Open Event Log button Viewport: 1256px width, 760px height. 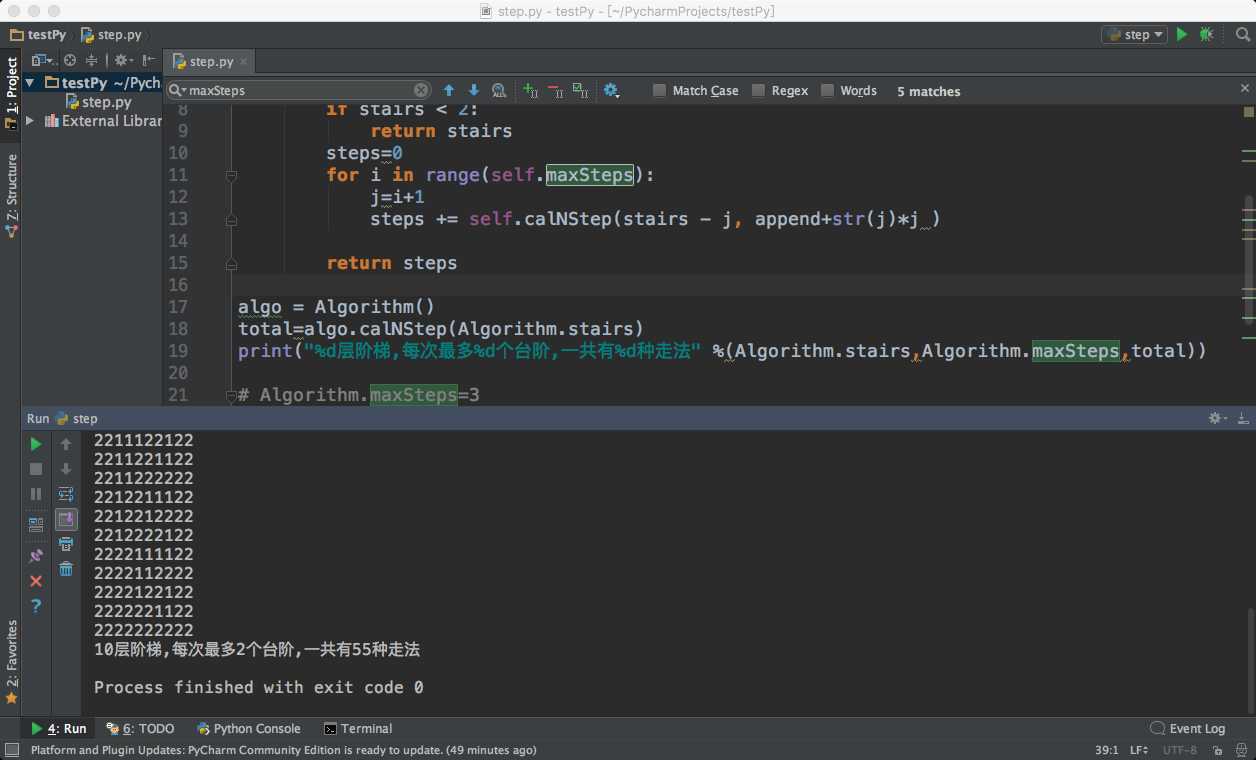pos(1188,729)
